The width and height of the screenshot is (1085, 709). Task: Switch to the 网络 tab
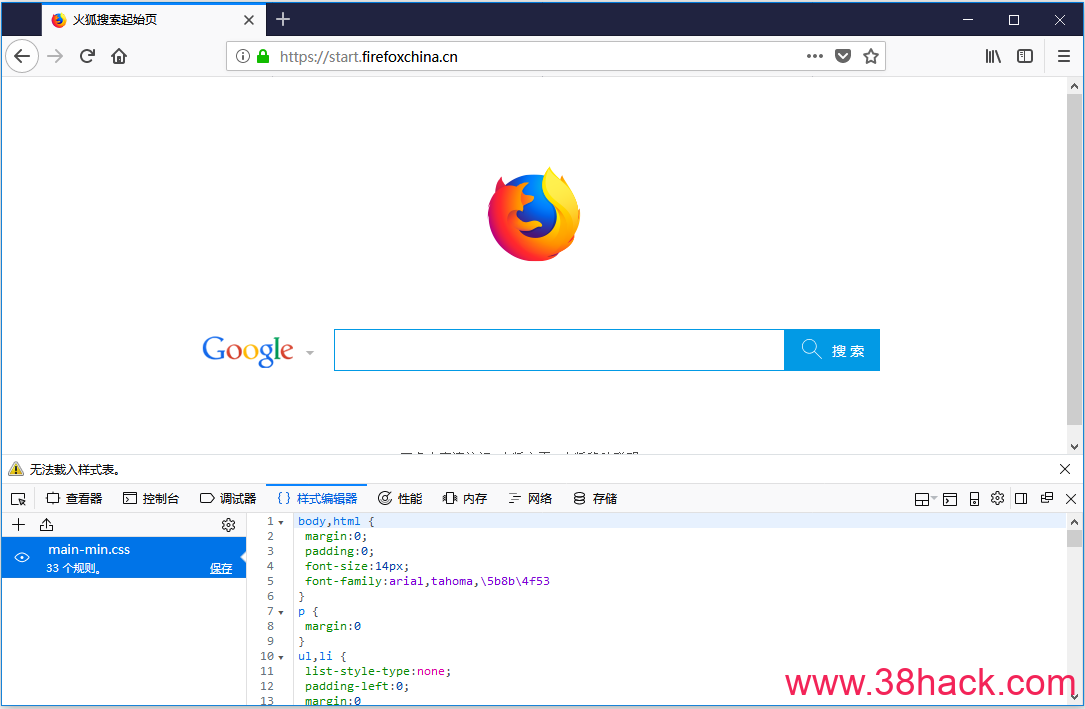coord(530,499)
